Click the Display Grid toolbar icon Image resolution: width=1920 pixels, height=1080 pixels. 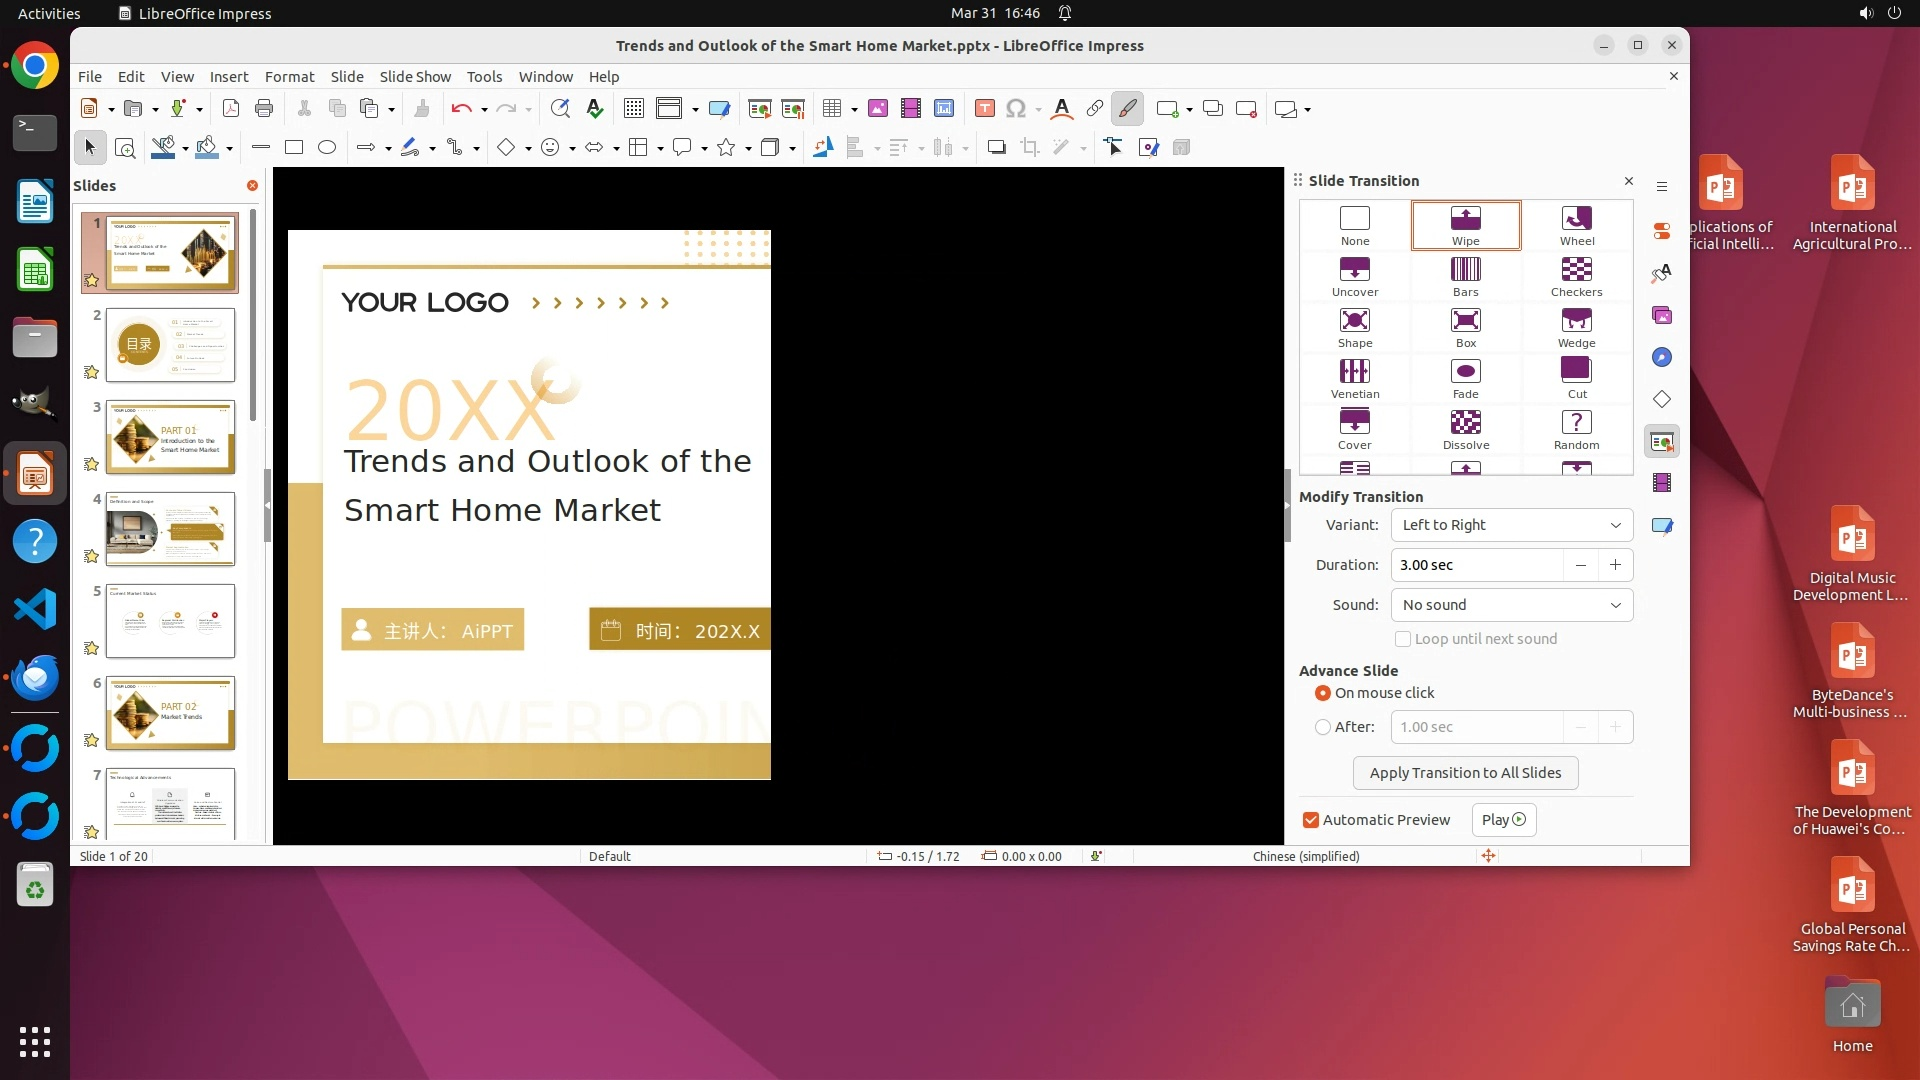(633, 109)
